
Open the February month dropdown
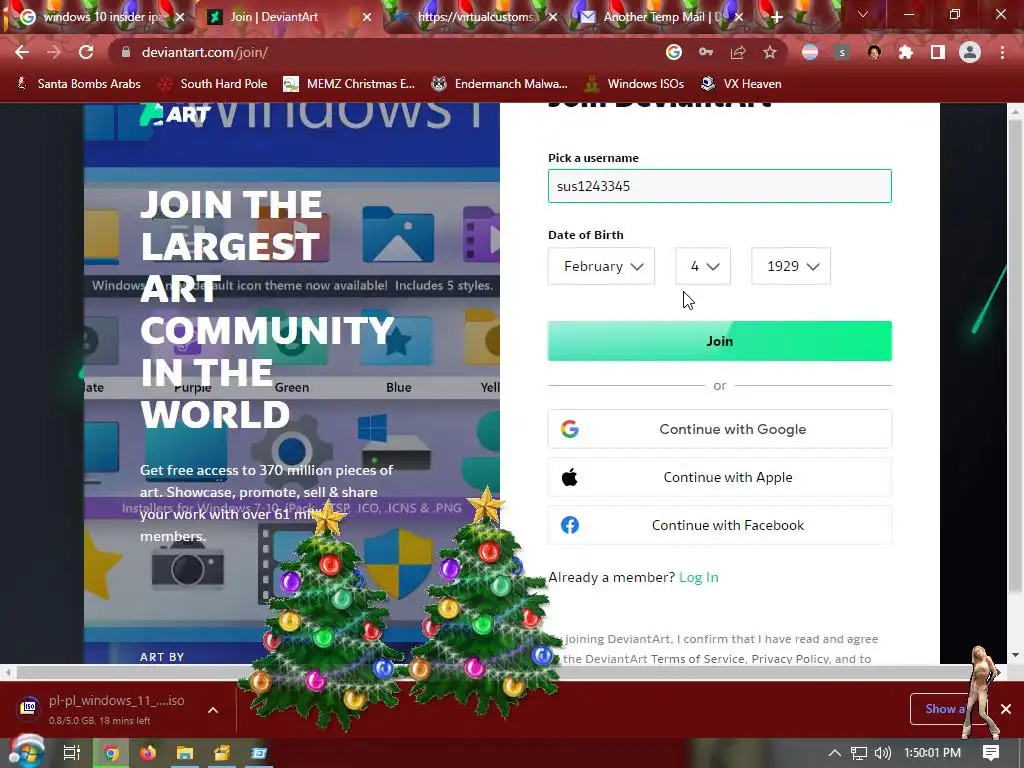tap(601, 266)
